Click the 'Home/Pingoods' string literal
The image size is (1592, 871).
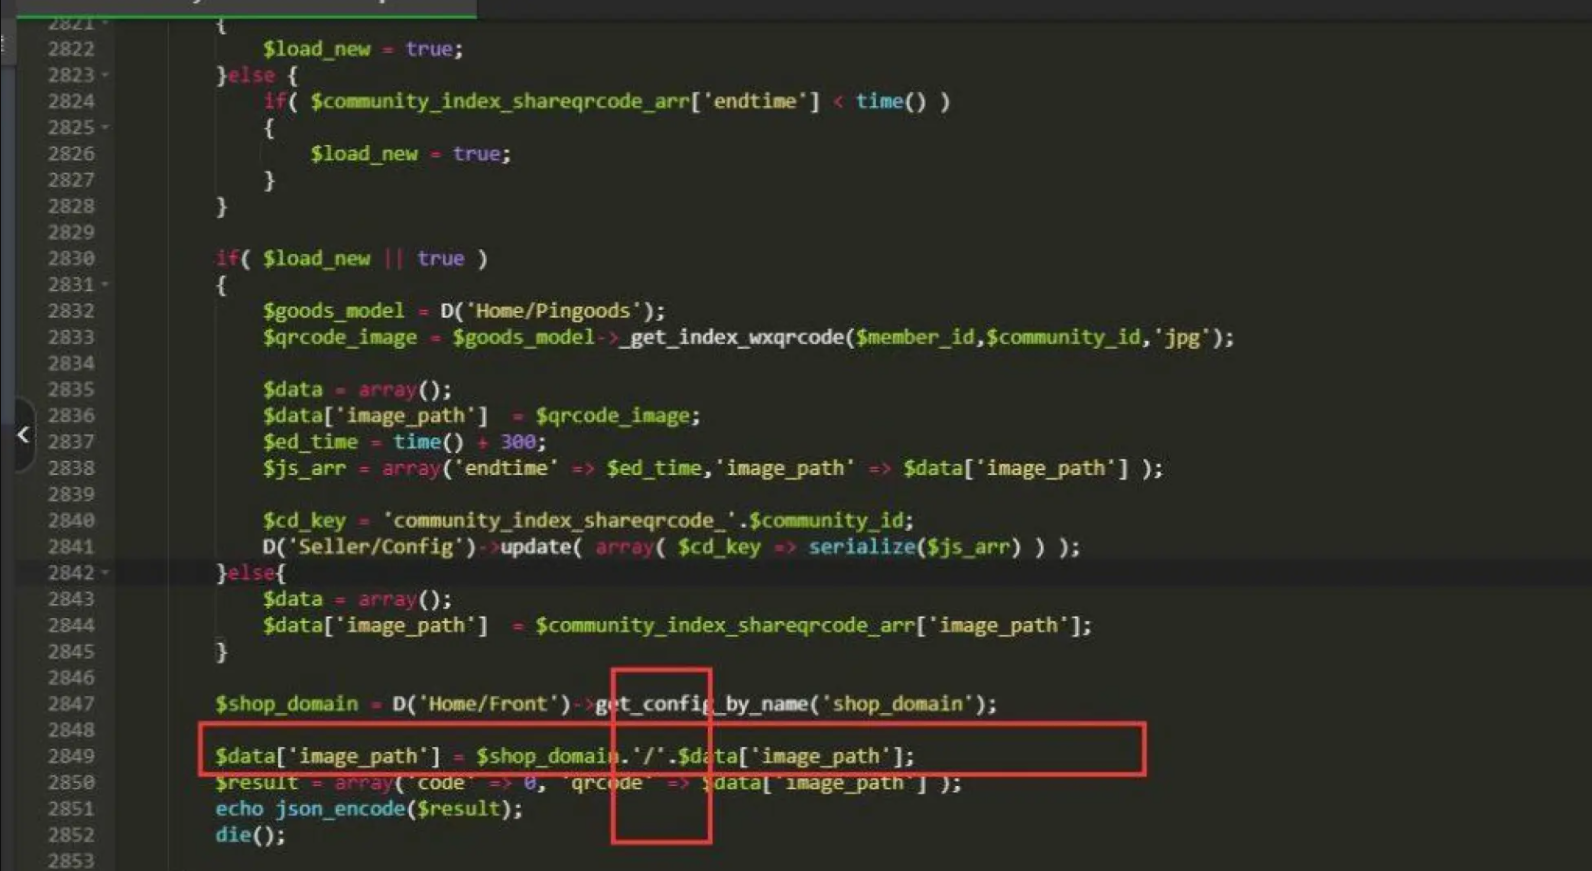553,311
